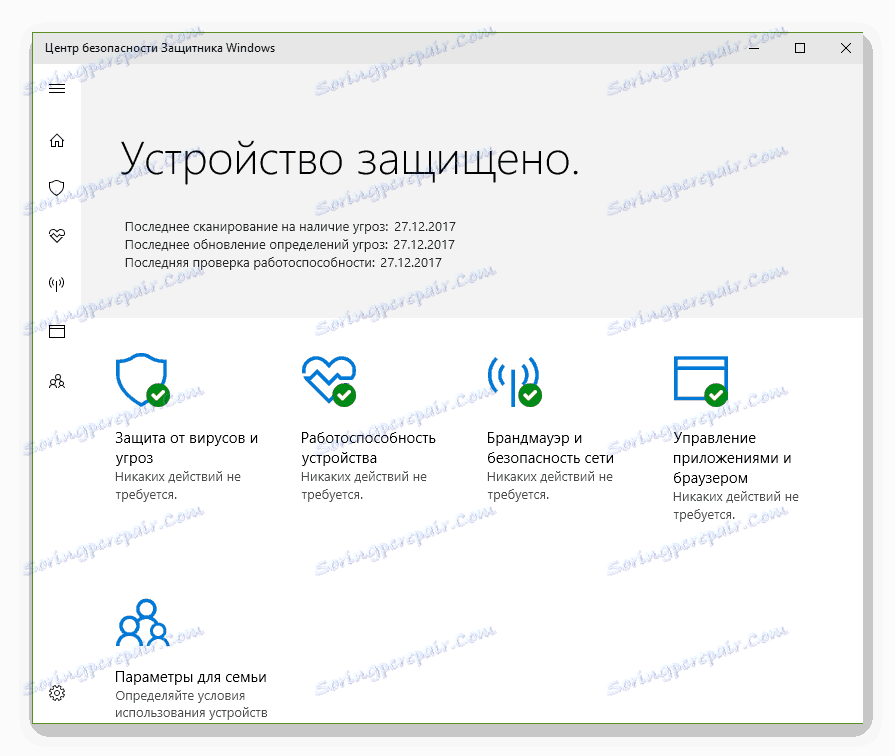Click "Последнее обновление определений угроз" line

[289, 244]
